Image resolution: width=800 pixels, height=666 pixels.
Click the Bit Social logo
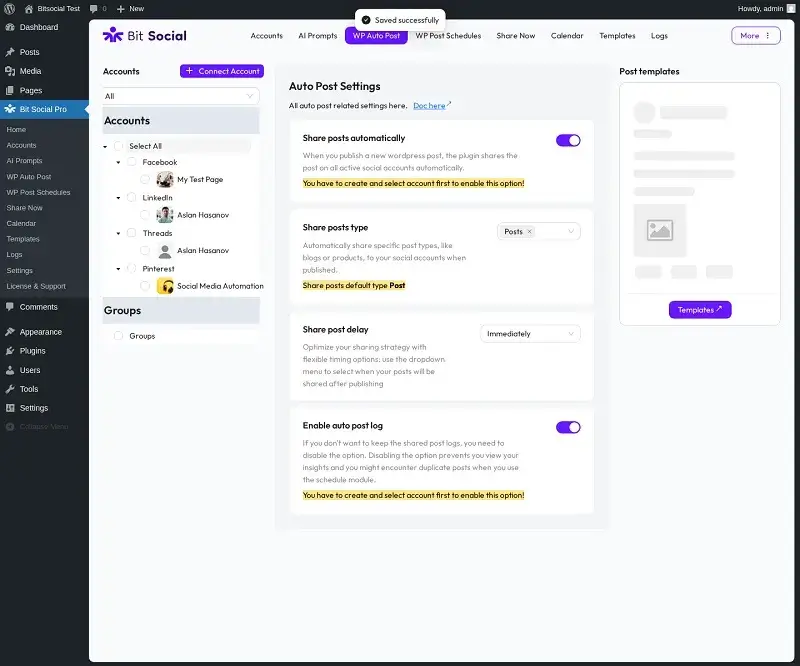click(145, 35)
